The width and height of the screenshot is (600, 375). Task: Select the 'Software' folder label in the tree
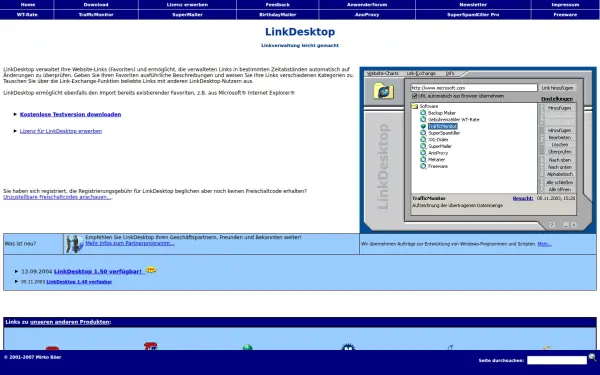tap(429, 106)
